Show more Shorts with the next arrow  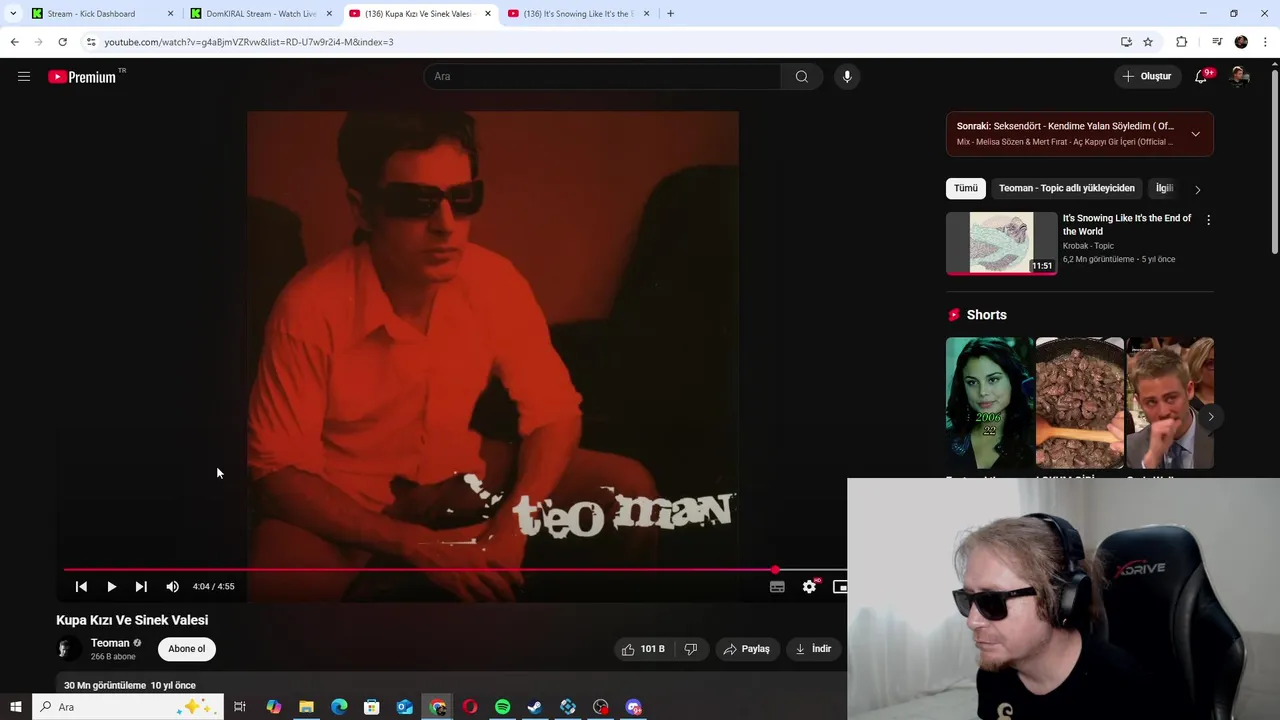1210,417
